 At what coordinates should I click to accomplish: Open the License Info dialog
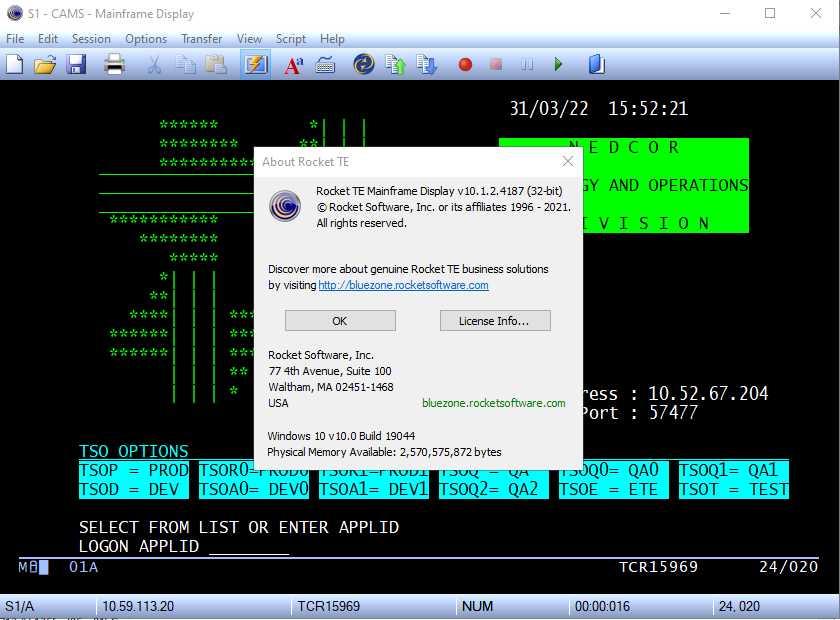[495, 320]
